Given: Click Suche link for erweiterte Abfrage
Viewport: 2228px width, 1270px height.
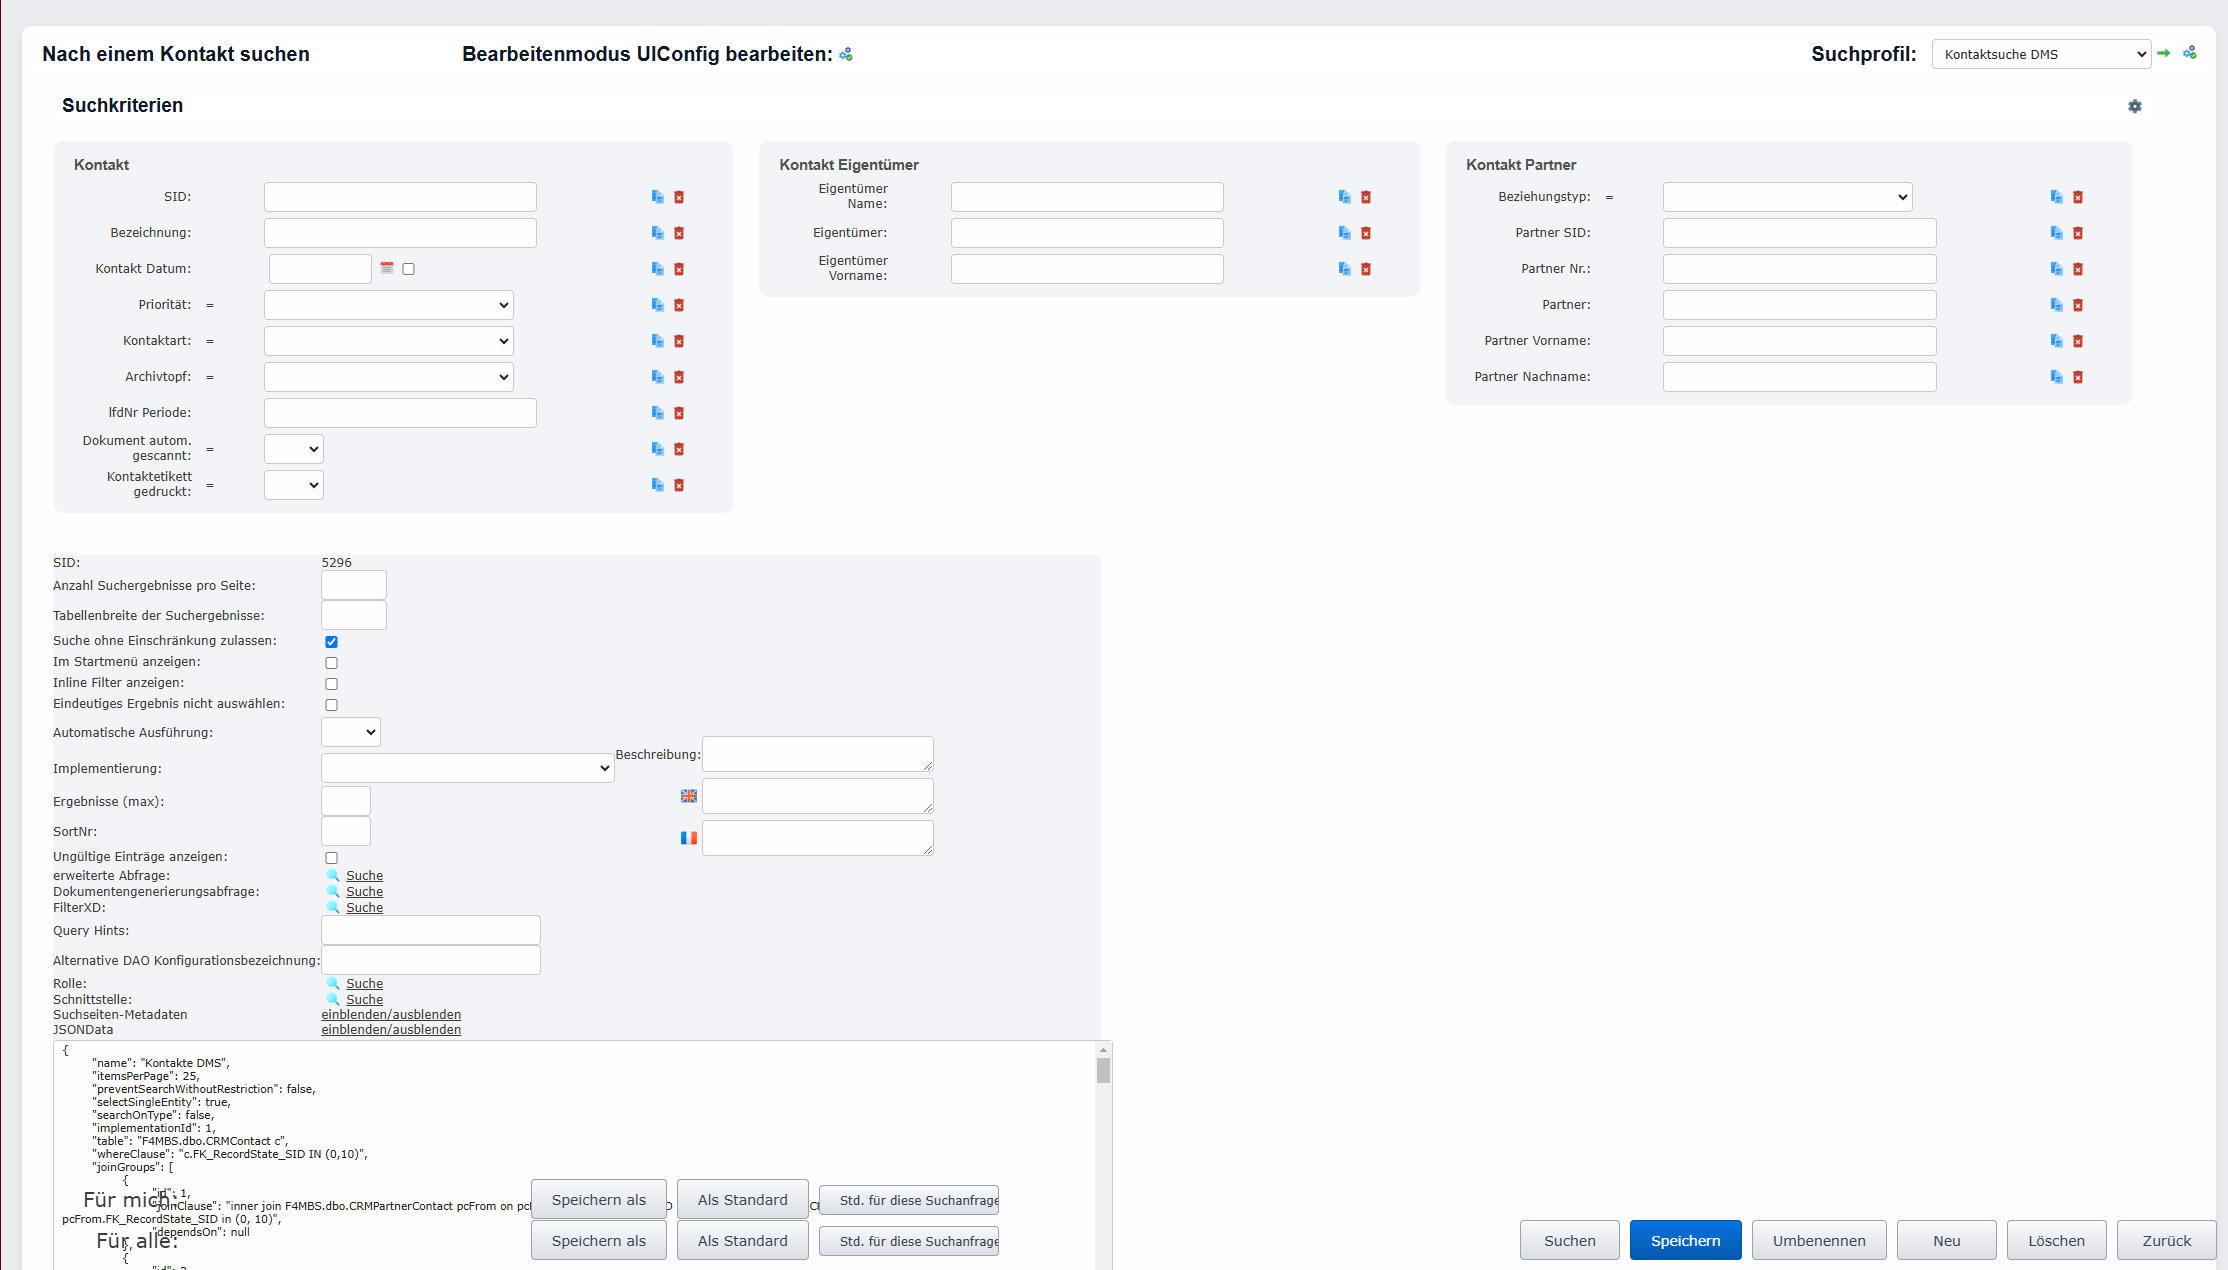Looking at the screenshot, I should tap(364, 876).
